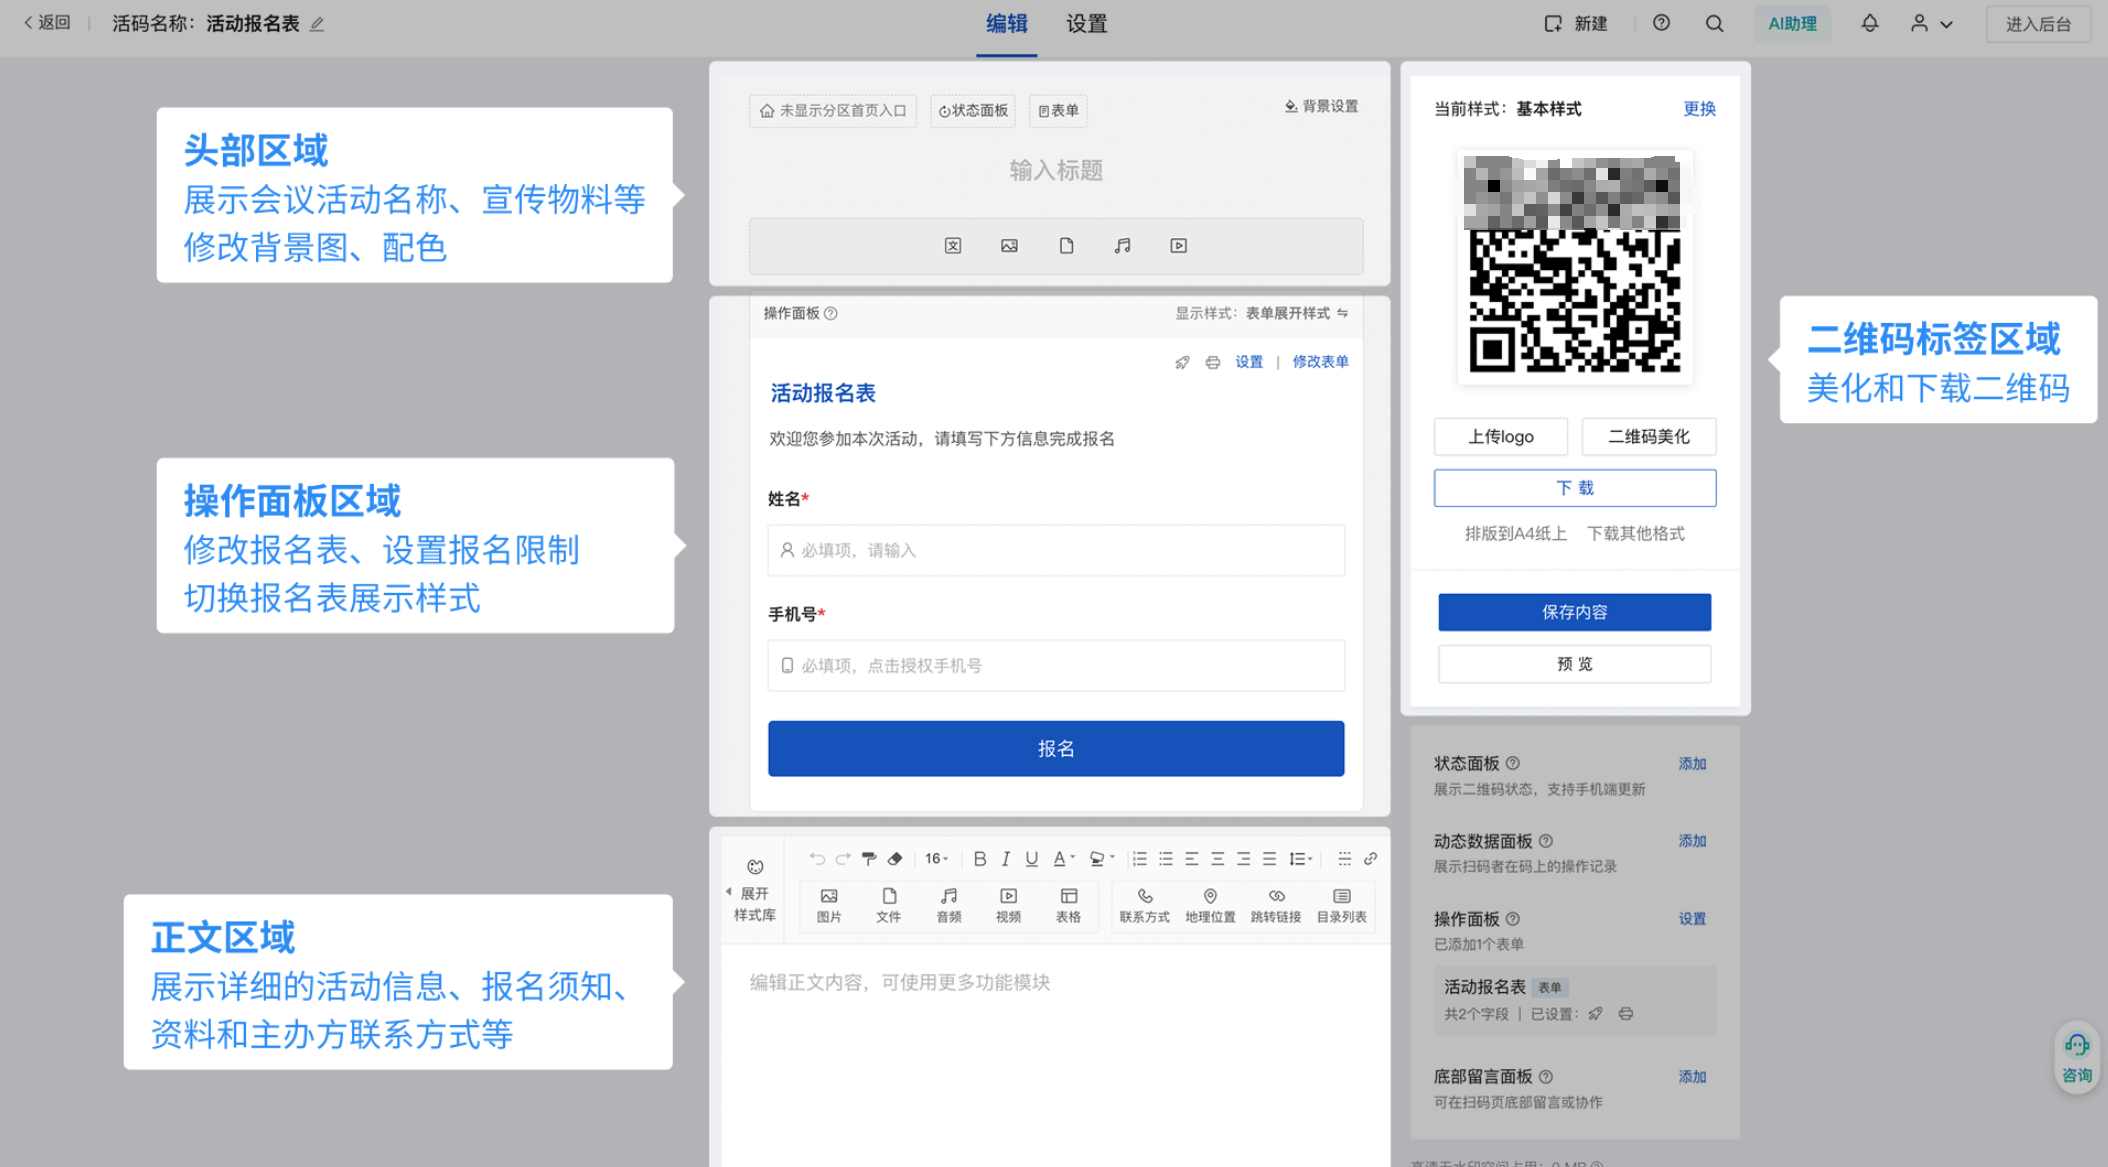The height and width of the screenshot is (1167, 2108).
Task: Click the video play icon in the header media bar
Action: tap(1179, 246)
